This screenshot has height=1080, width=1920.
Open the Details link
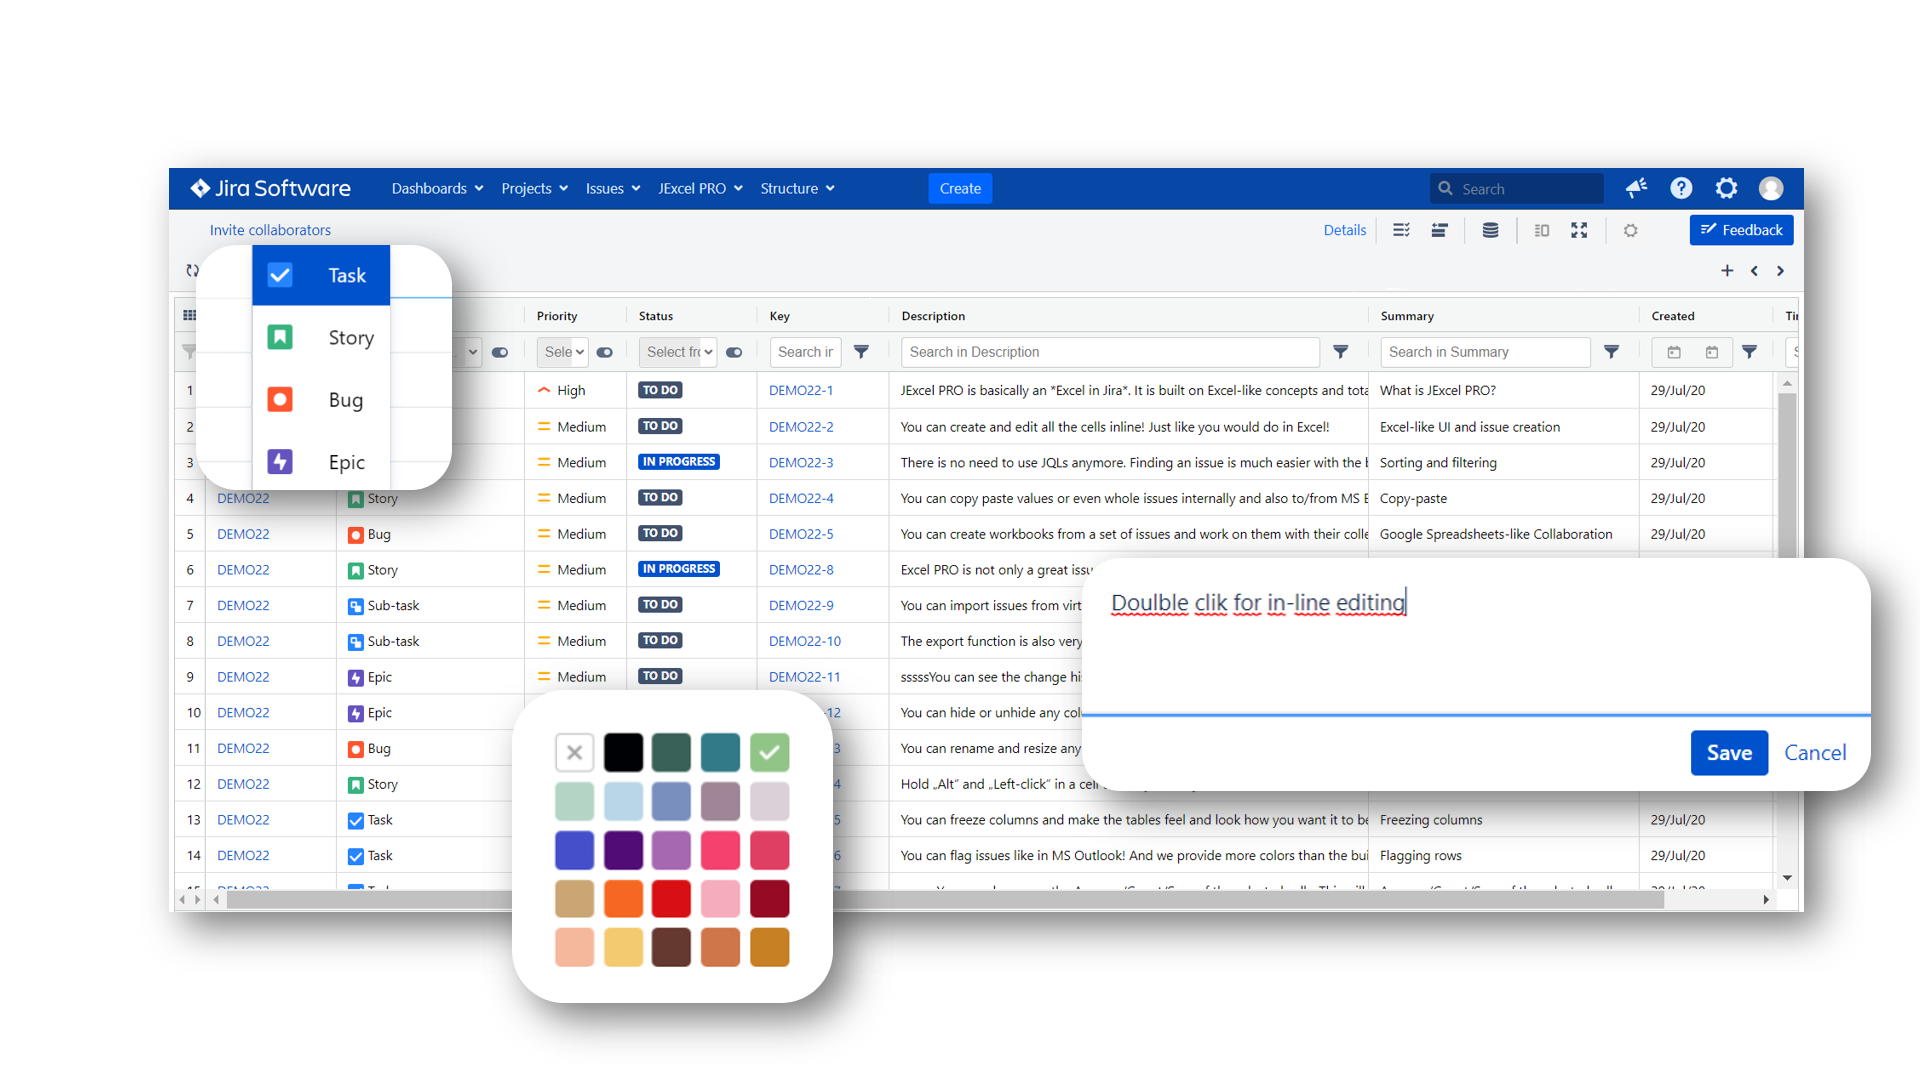coord(1344,230)
